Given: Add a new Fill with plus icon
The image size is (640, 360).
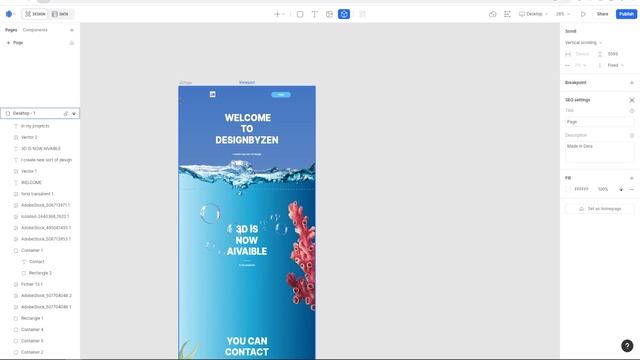Looking at the screenshot, I should [632, 178].
